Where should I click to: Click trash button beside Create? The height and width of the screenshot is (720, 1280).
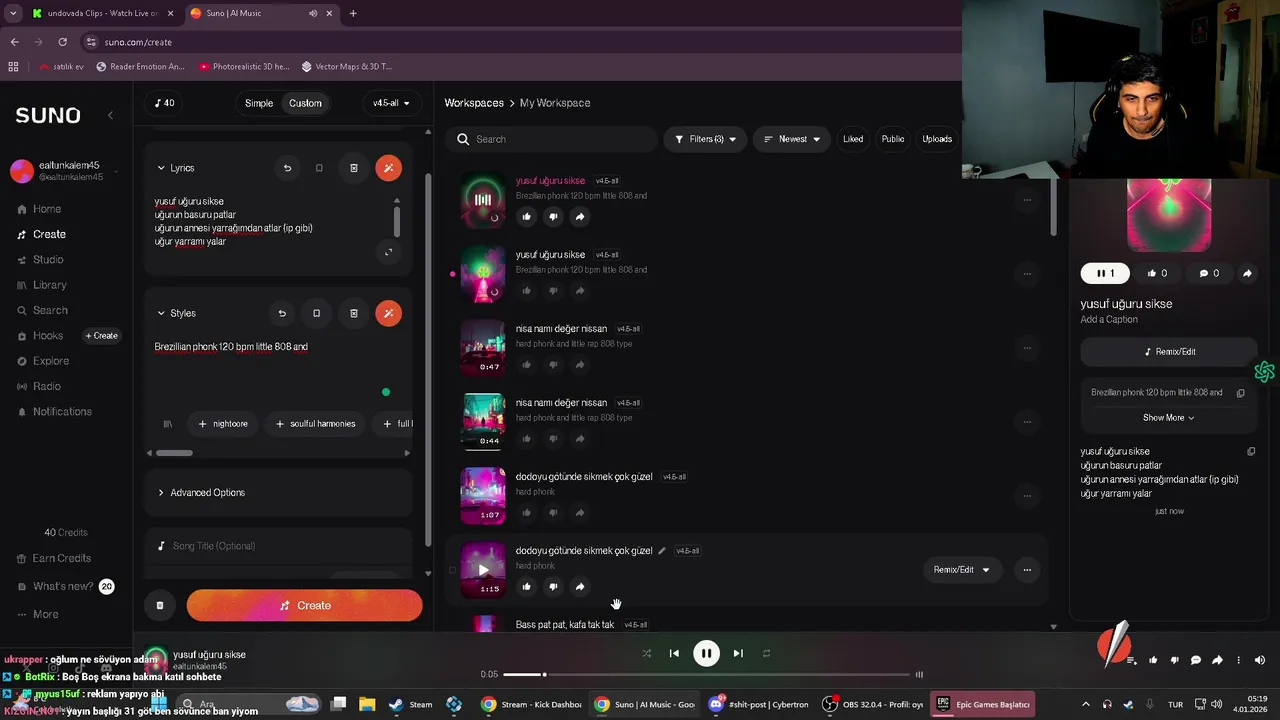(160, 605)
